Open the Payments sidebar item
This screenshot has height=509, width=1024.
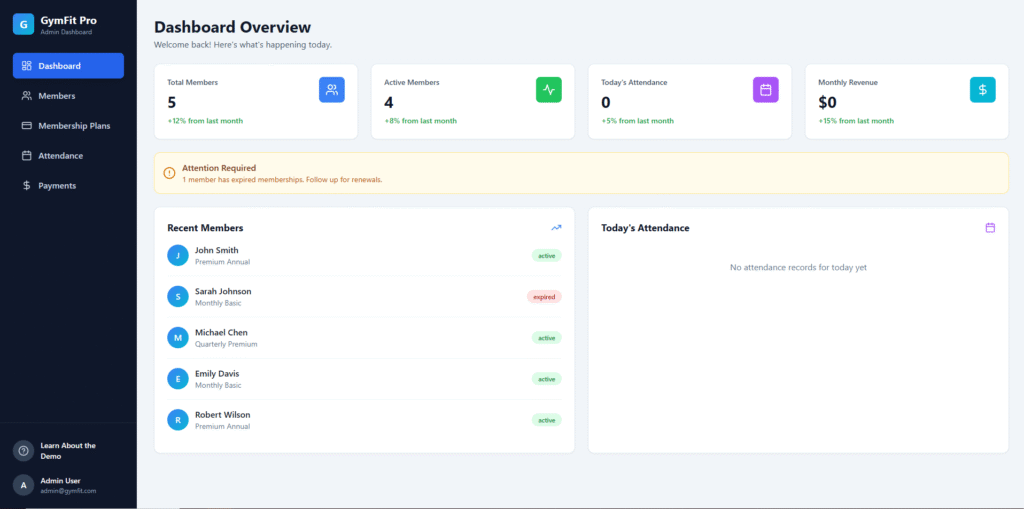point(56,186)
